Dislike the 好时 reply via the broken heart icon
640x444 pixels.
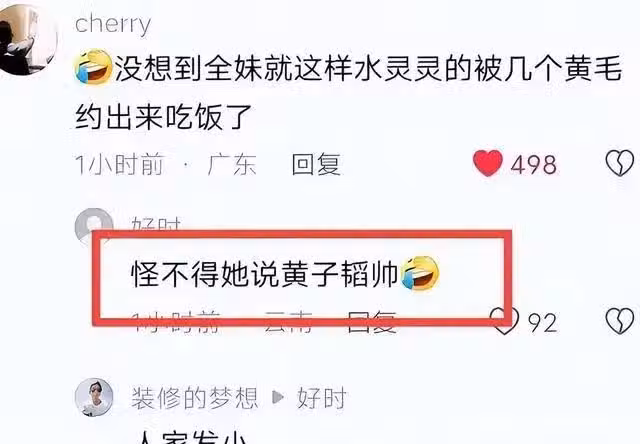pyautogui.click(x=620, y=321)
